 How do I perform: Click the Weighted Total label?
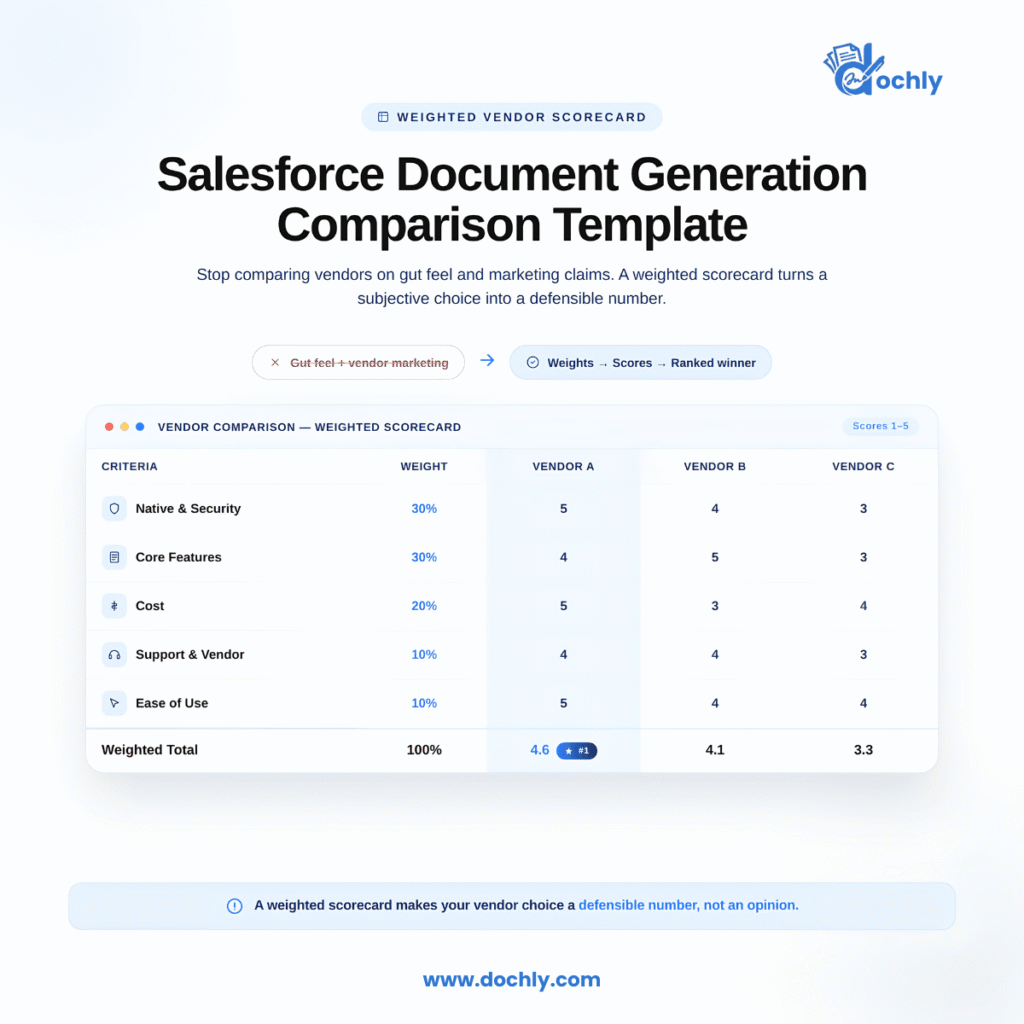tap(150, 750)
